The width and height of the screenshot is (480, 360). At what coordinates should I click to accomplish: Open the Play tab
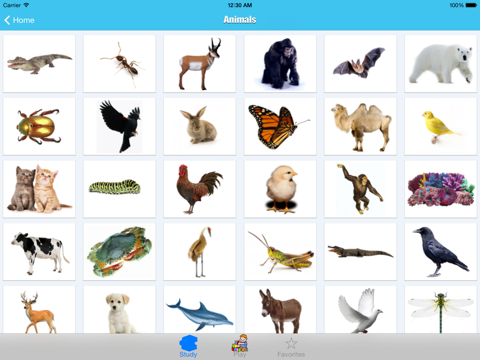pos(240,347)
